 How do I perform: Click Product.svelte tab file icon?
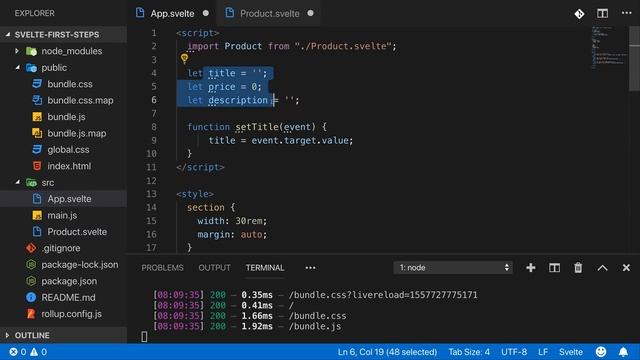(x=230, y=13)
